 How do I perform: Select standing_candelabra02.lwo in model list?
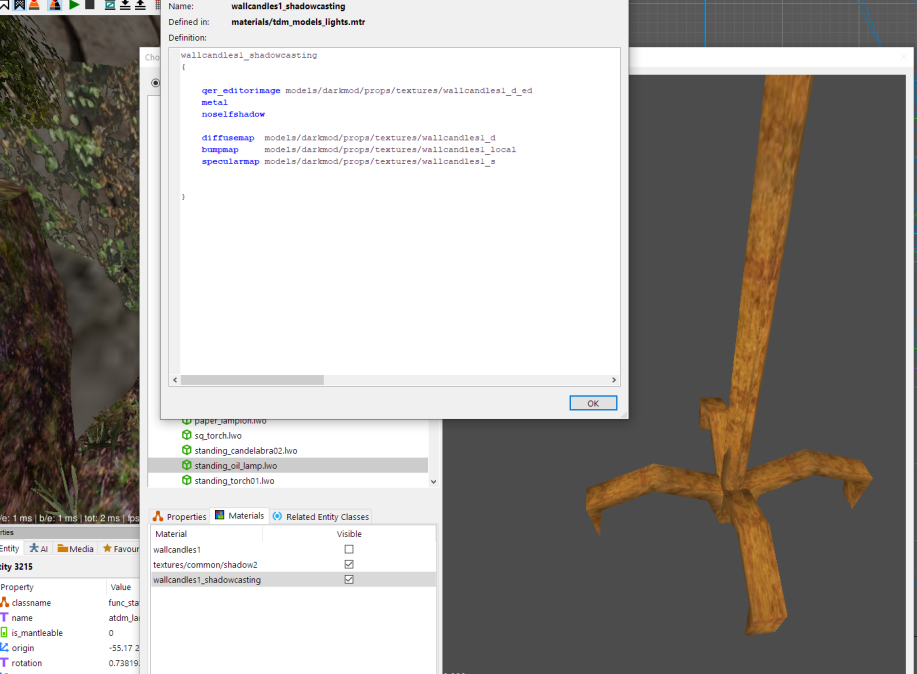point(245,451)
